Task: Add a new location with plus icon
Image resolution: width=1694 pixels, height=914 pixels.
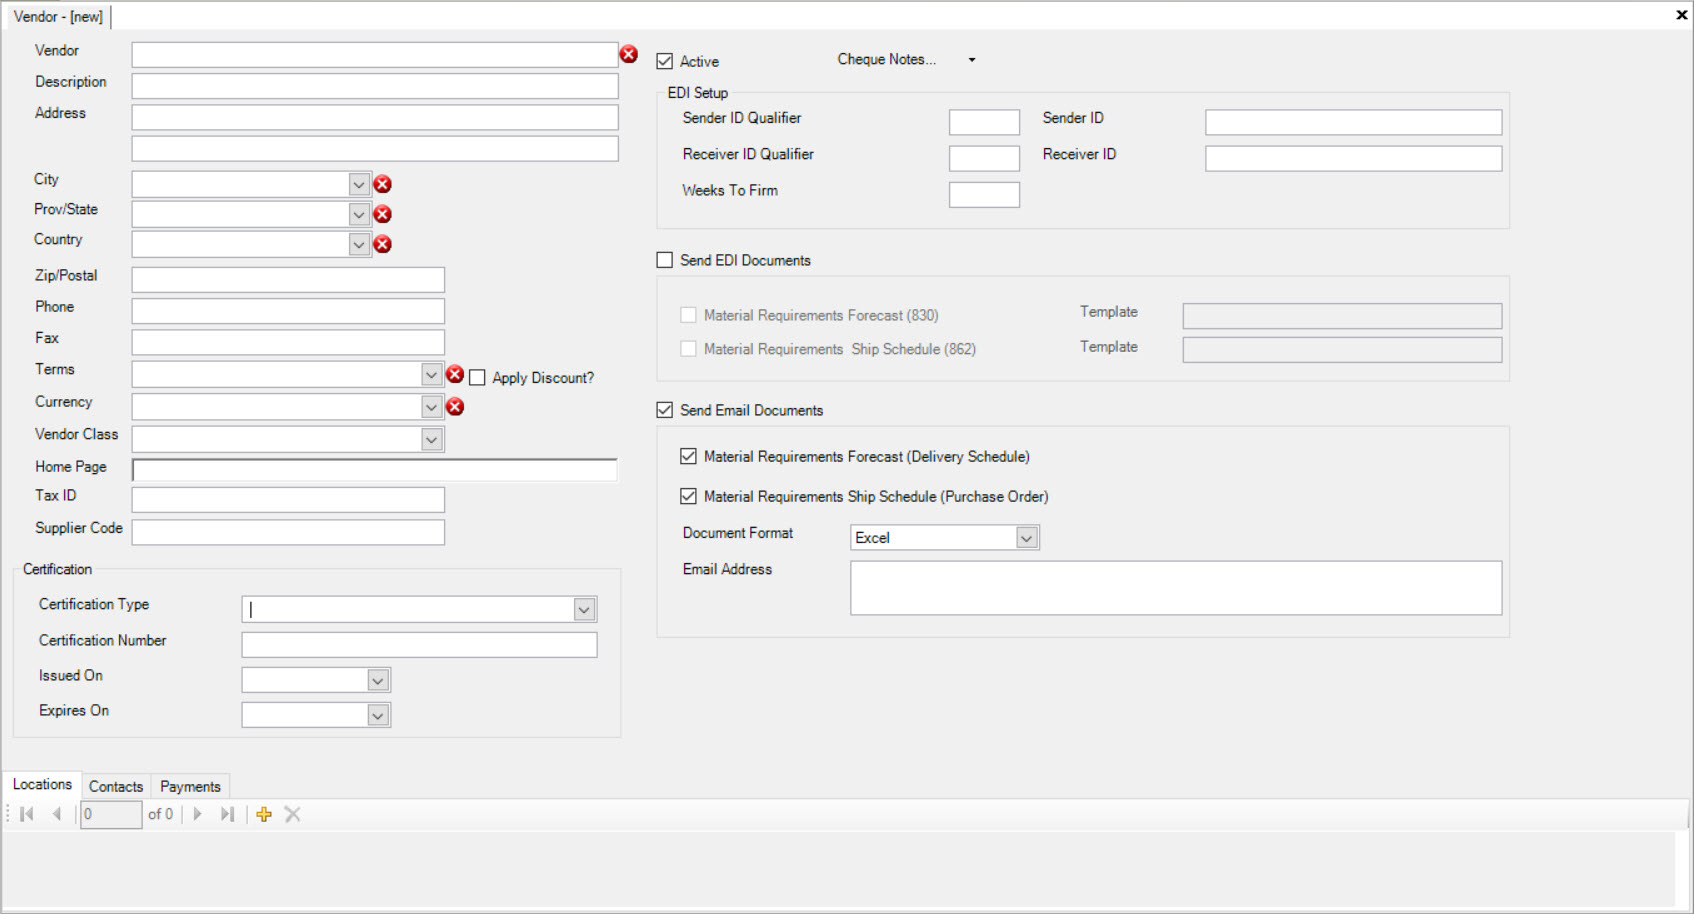Action: (x=264, y=814)
